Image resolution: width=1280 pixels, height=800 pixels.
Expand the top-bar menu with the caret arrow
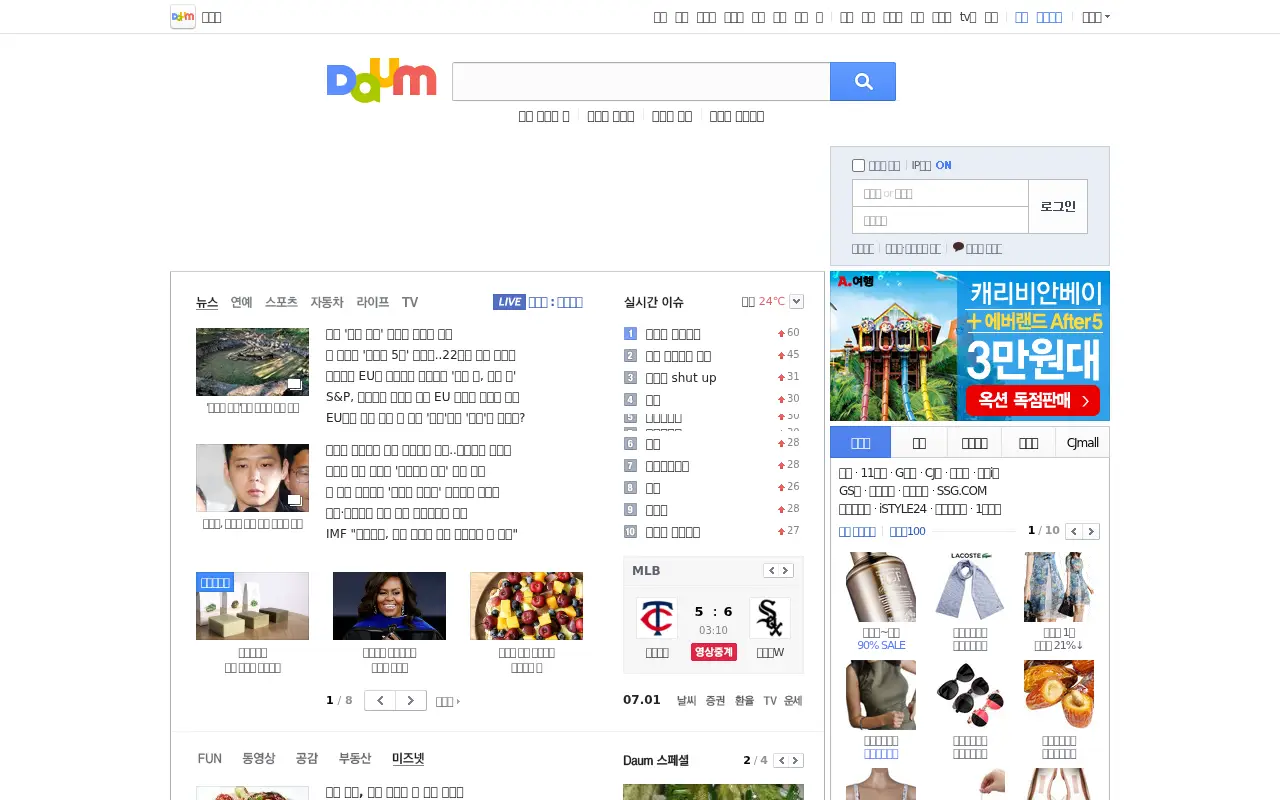(x=1097, y=17)
